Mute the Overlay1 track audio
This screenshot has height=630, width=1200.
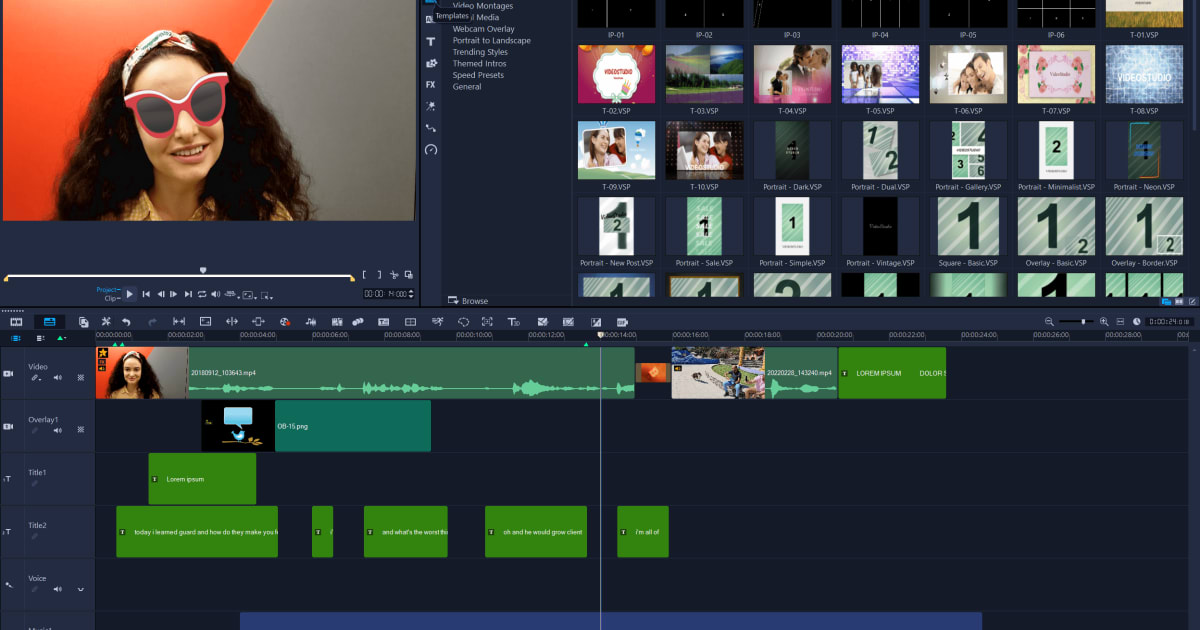(x=57, y=430)
